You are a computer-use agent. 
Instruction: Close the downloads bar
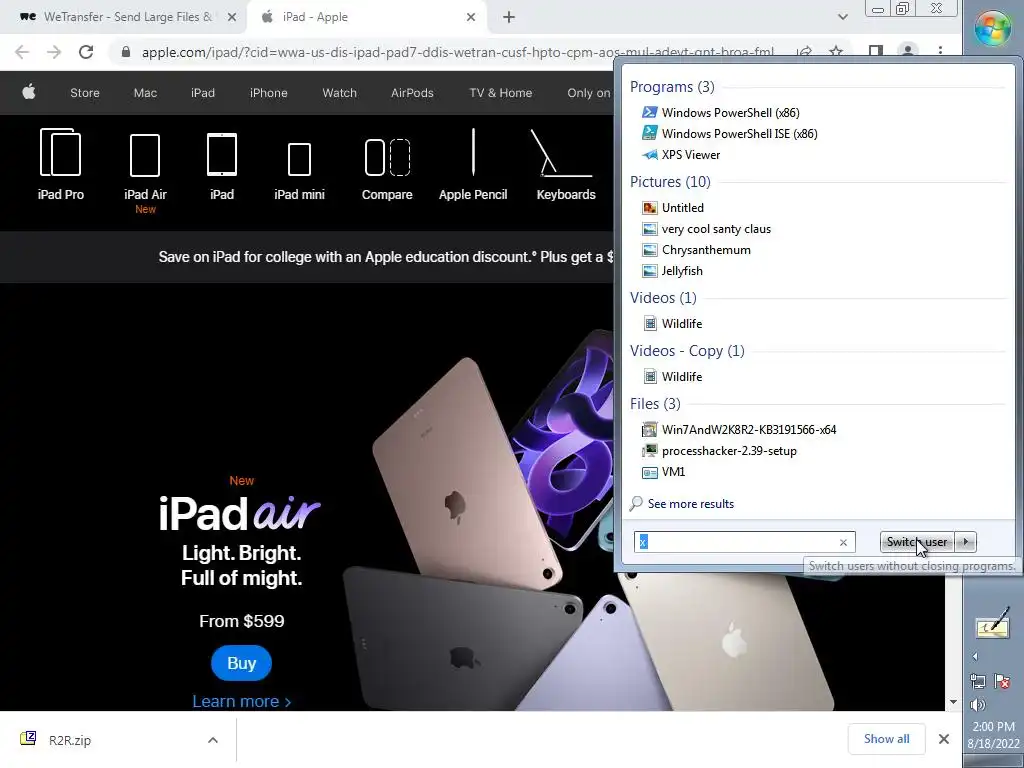(x=944, y=739)
